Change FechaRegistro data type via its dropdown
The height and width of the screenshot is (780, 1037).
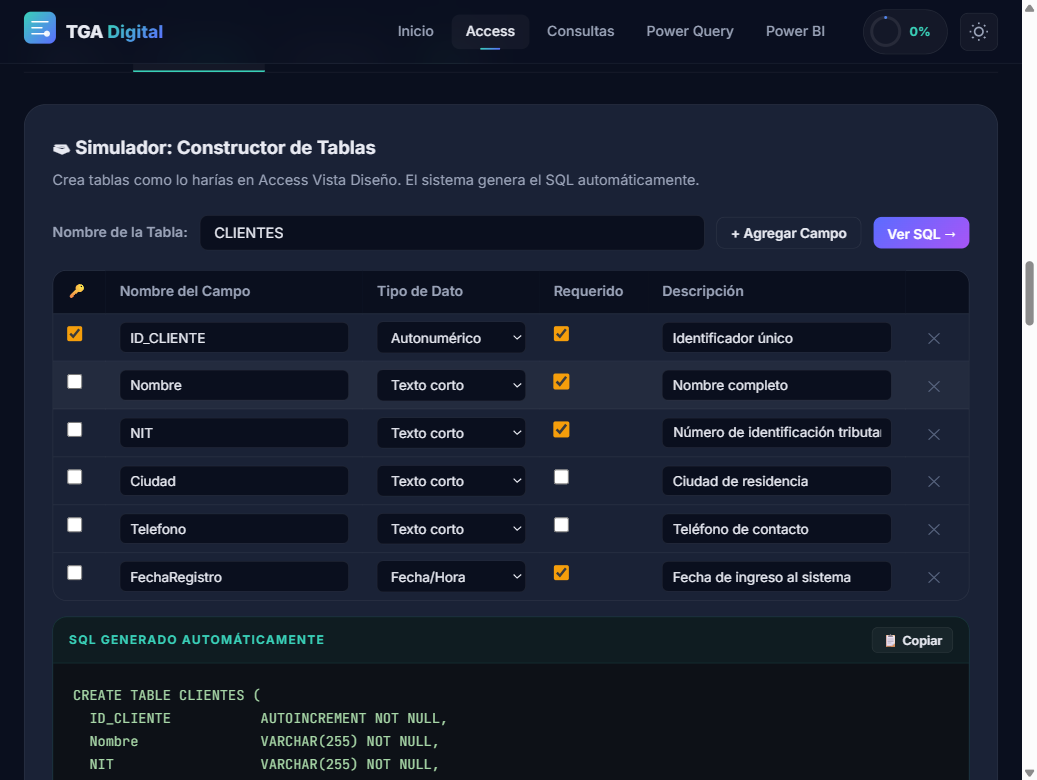coord(451,576)
